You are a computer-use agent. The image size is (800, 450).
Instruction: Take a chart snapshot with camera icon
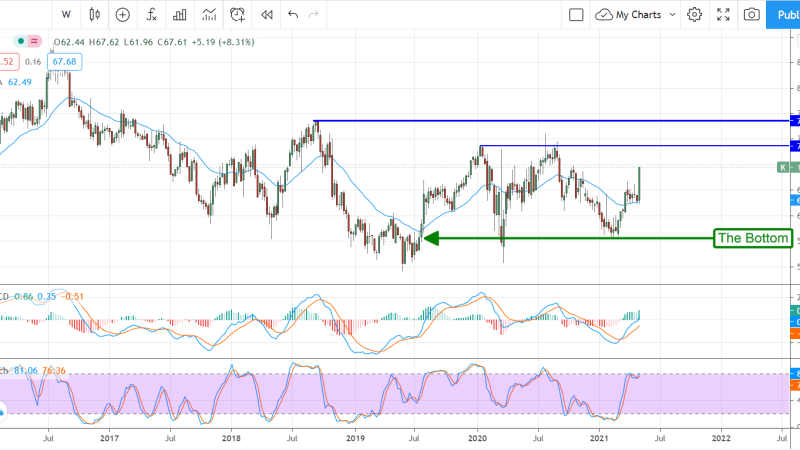click(751, 15)
